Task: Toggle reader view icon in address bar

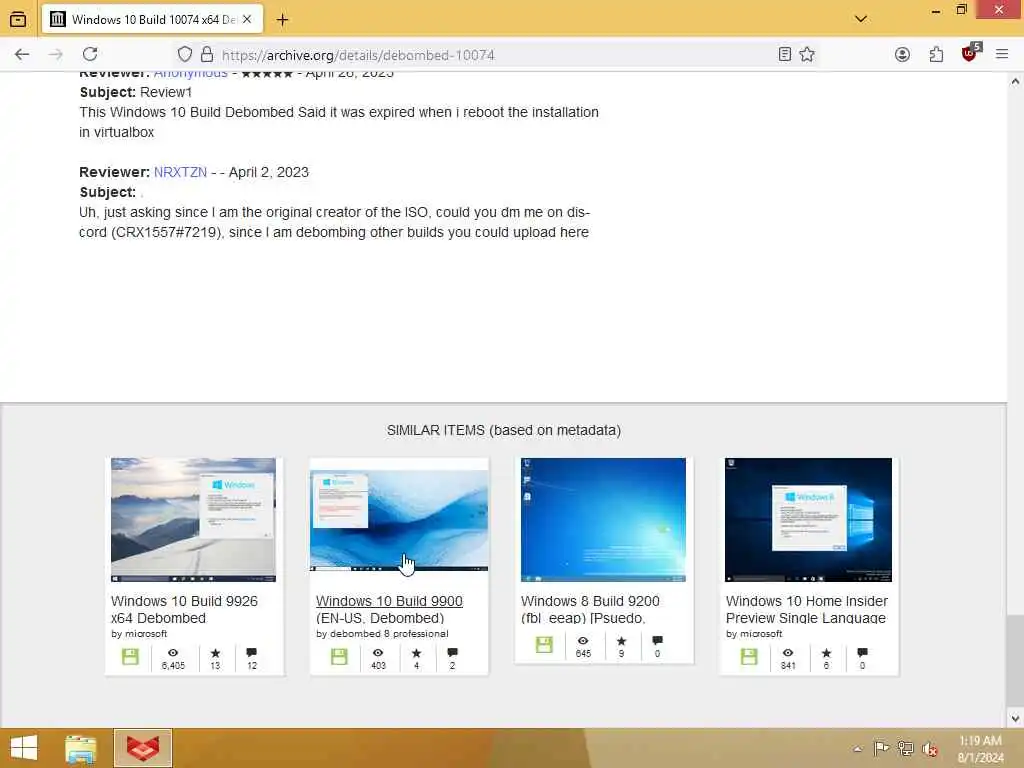Action: [785, 54]
